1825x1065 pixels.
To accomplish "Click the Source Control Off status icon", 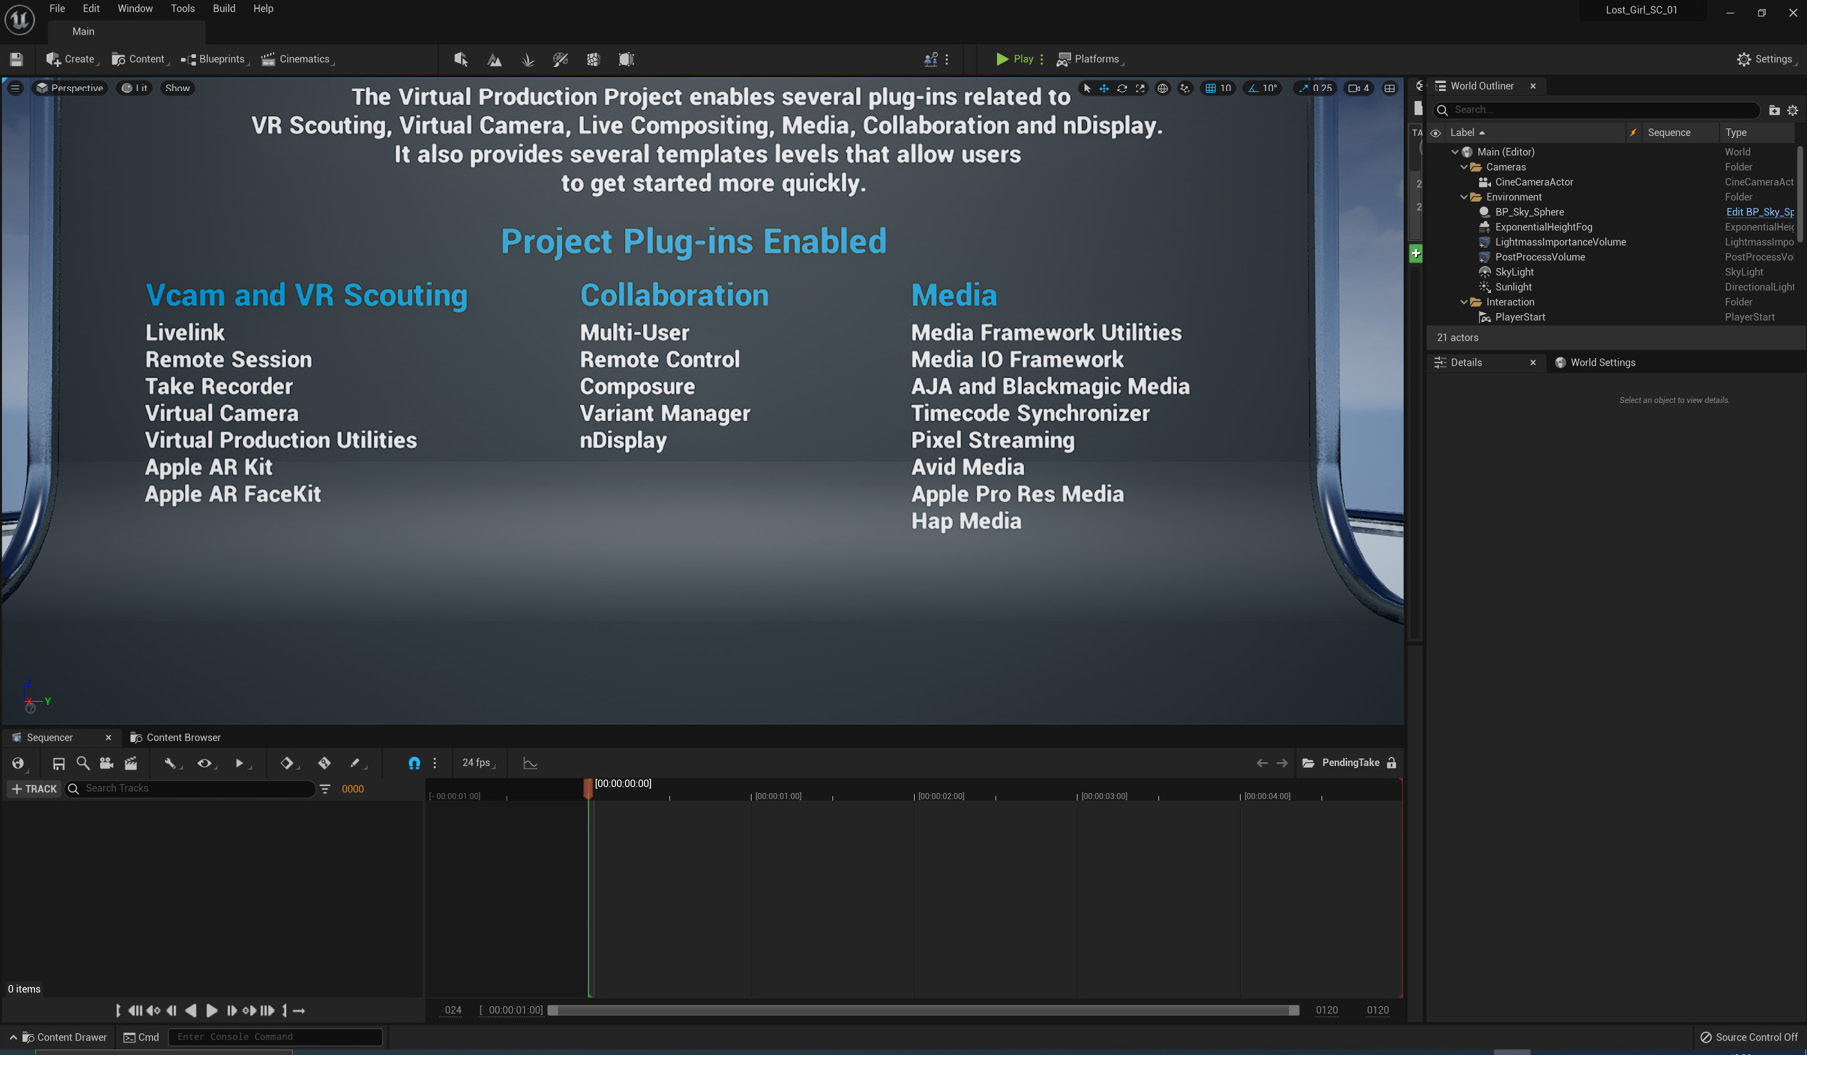I will [1706, 1038].
